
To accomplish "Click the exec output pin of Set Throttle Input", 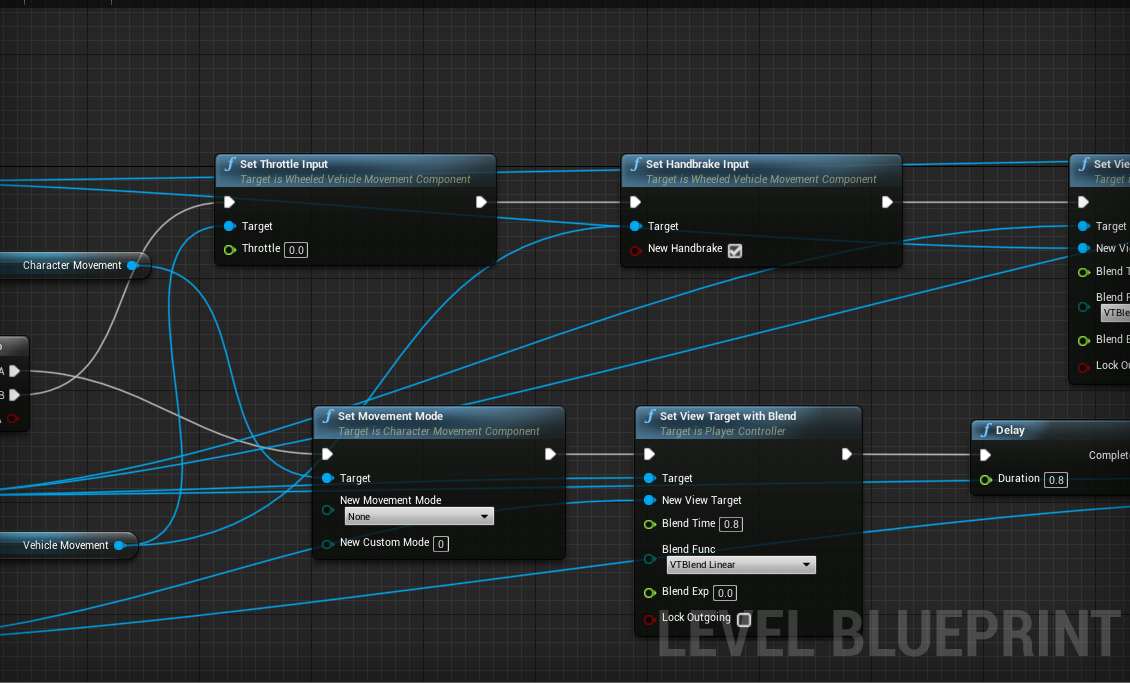I will [481, 201].
